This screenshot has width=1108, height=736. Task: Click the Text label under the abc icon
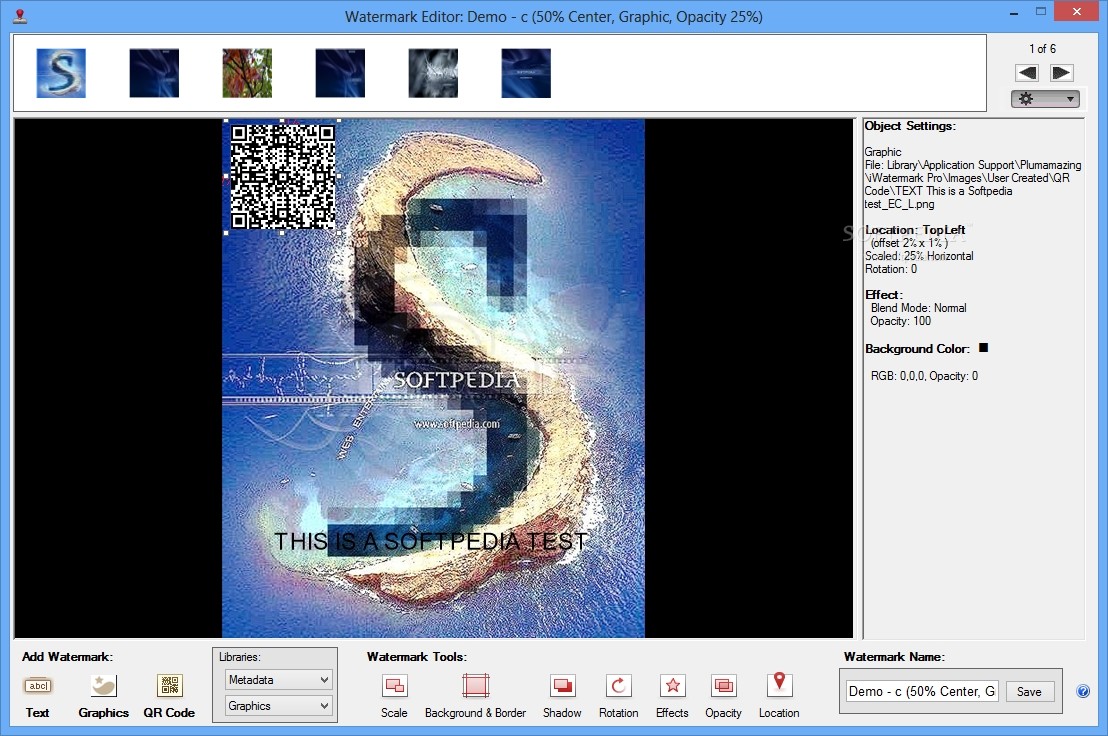37,713
